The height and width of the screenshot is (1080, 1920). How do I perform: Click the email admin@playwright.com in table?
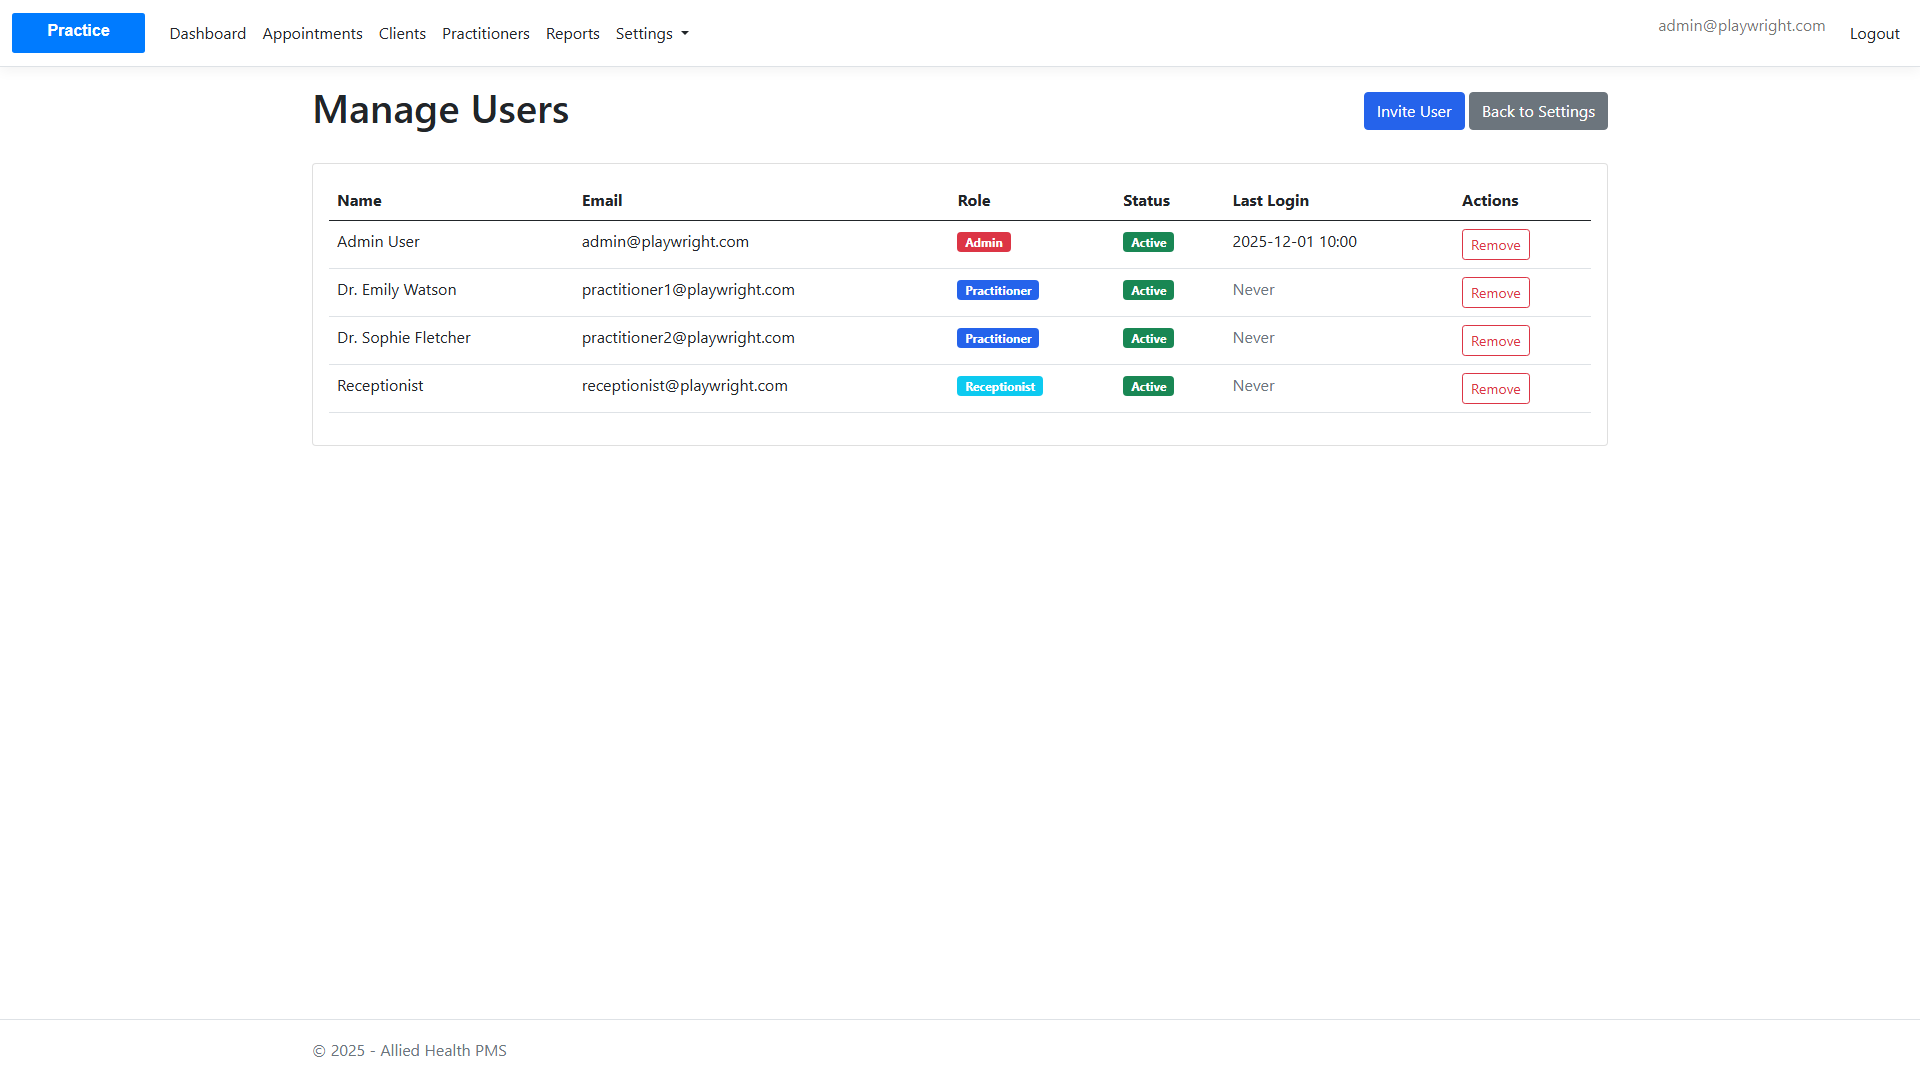(x=665, y=242)
